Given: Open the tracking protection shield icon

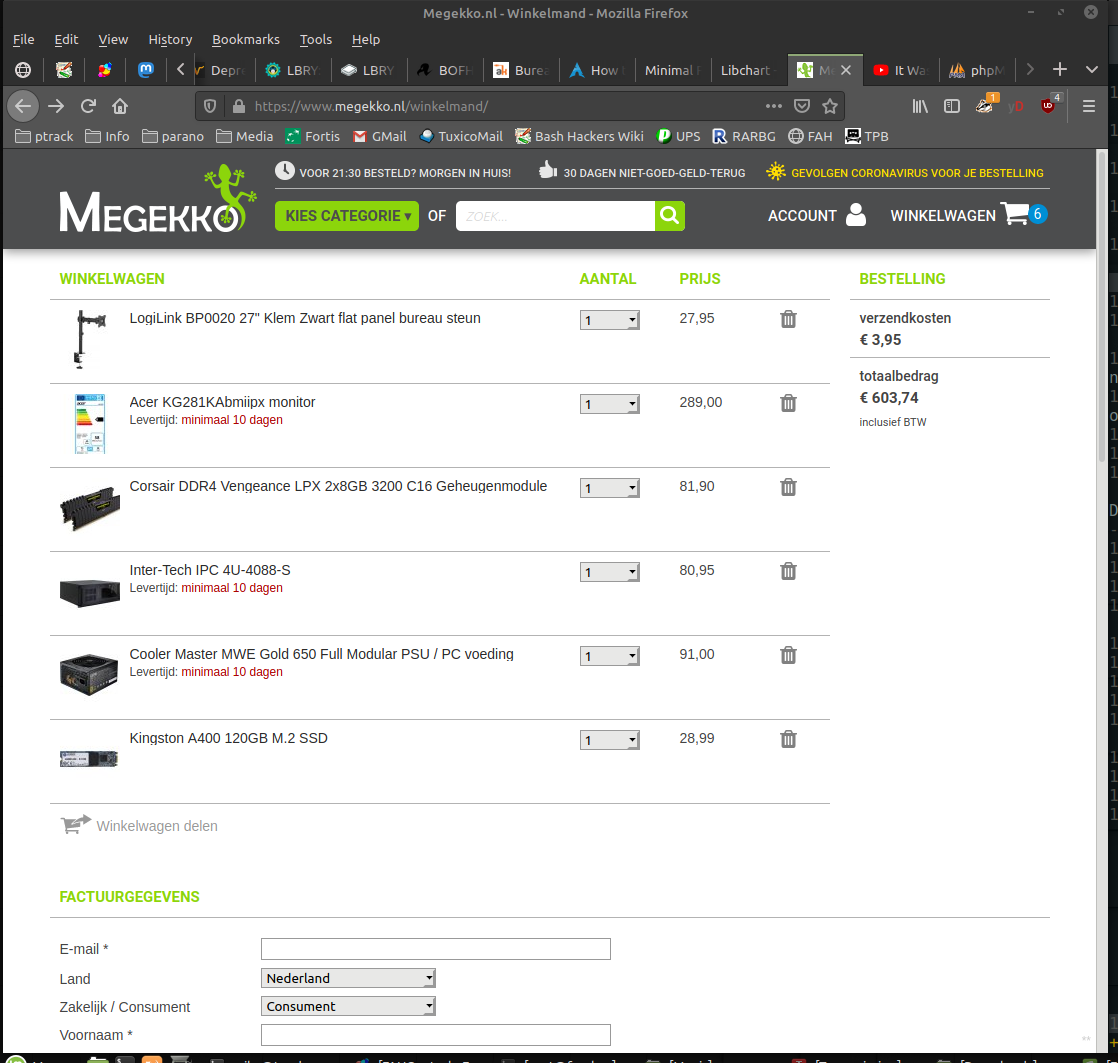Looking at the screenshot, I should click(210, 106).
